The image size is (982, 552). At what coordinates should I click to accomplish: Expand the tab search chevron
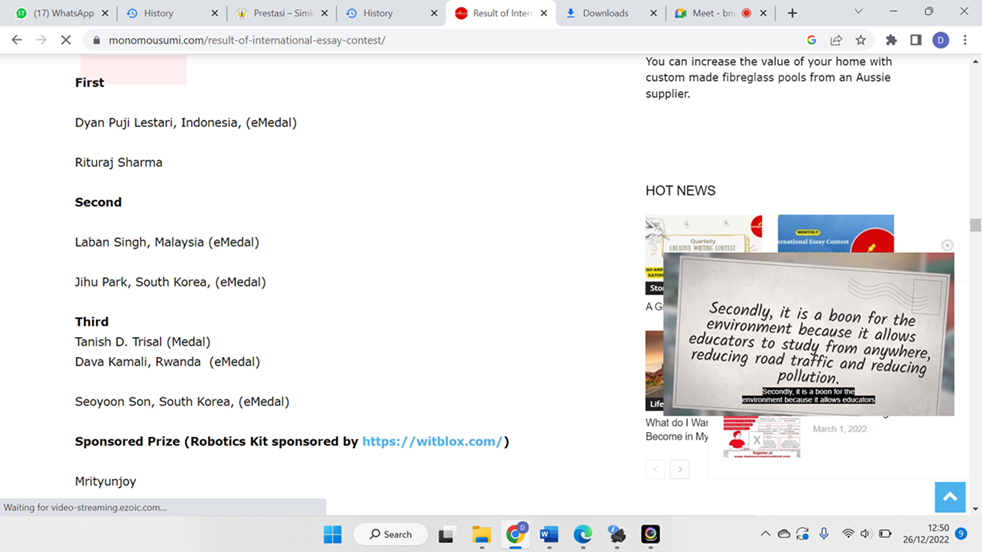(858, 13)
